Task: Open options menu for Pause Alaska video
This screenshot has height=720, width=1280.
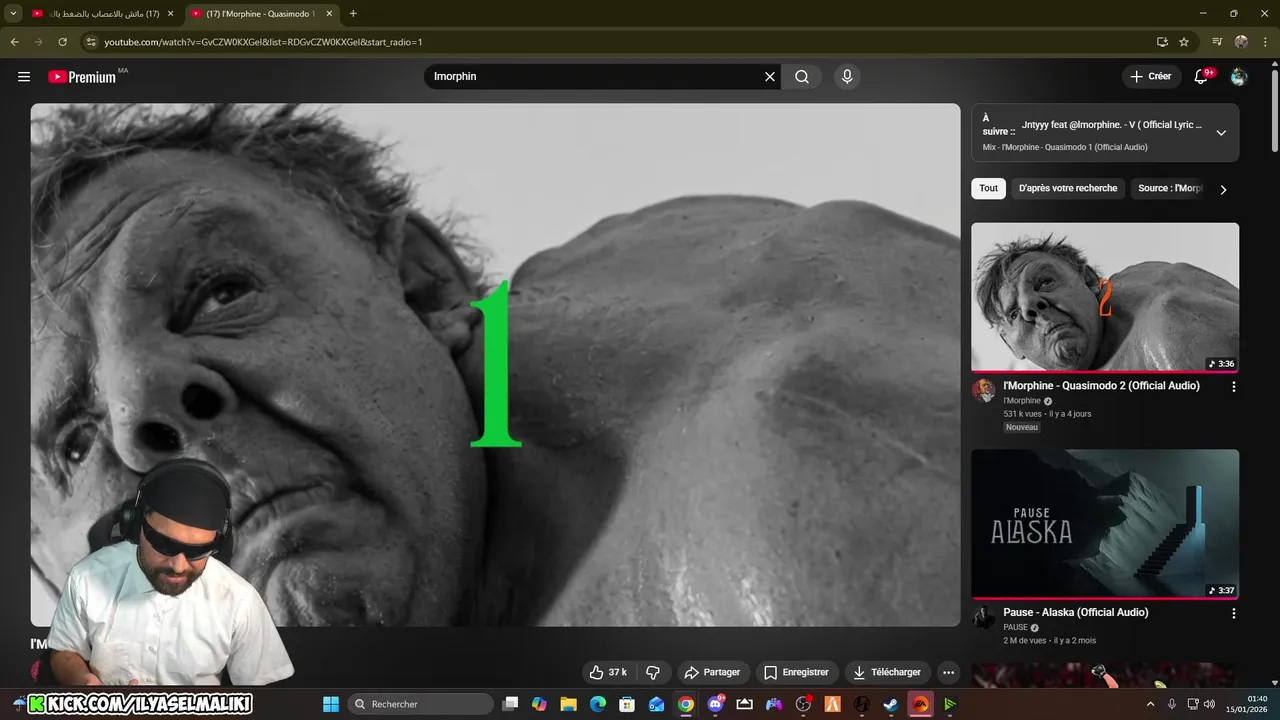Action: [1233, 613]
